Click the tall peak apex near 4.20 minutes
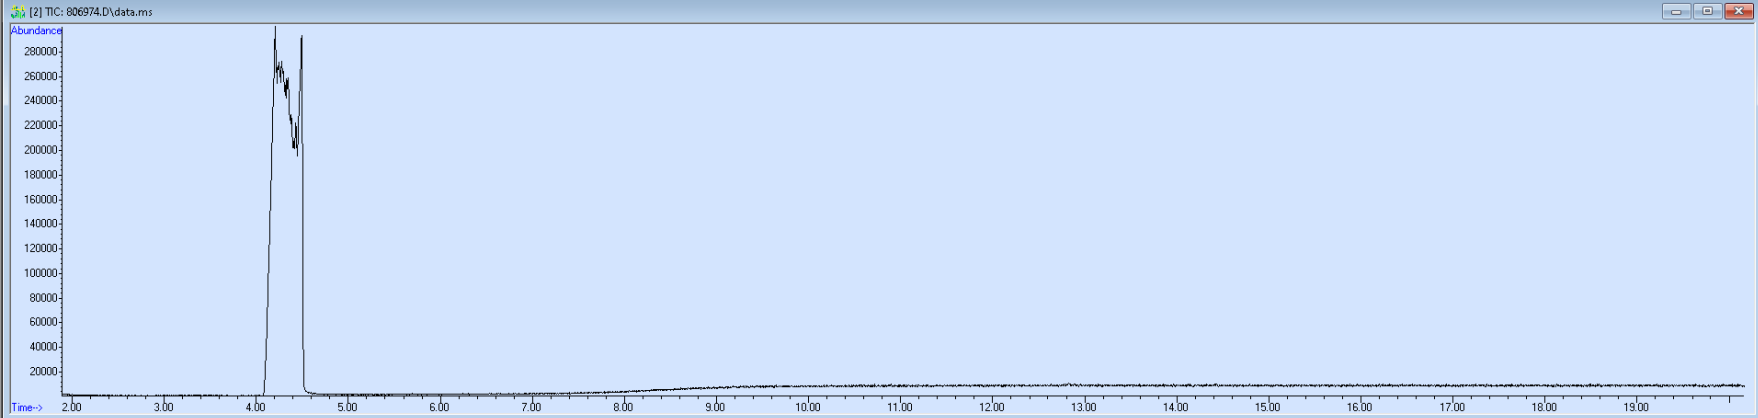 point(275,28)
